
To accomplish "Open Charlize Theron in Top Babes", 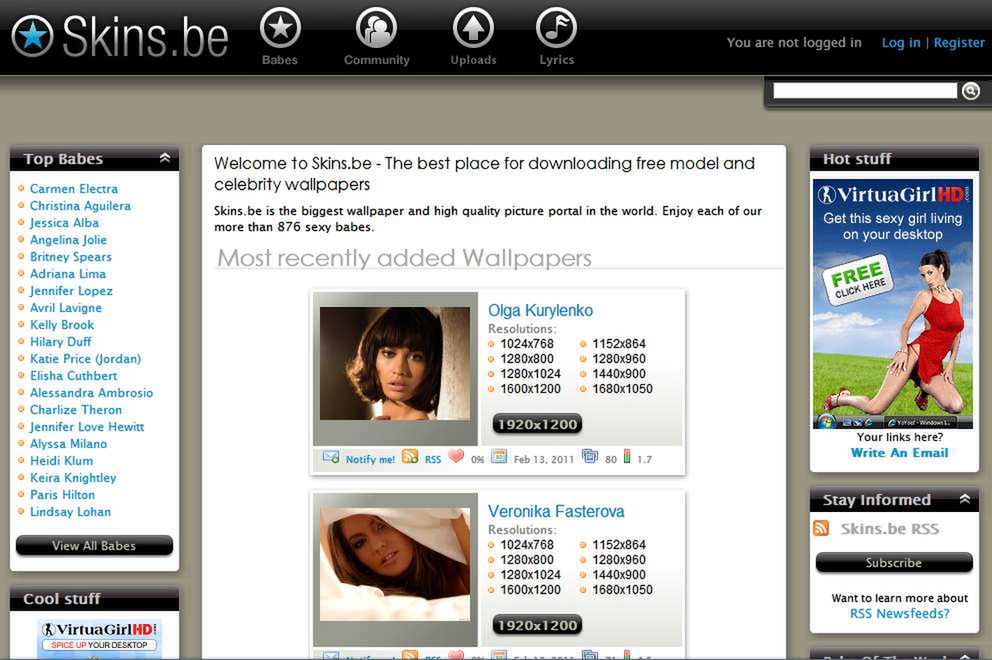I will 76,409.
